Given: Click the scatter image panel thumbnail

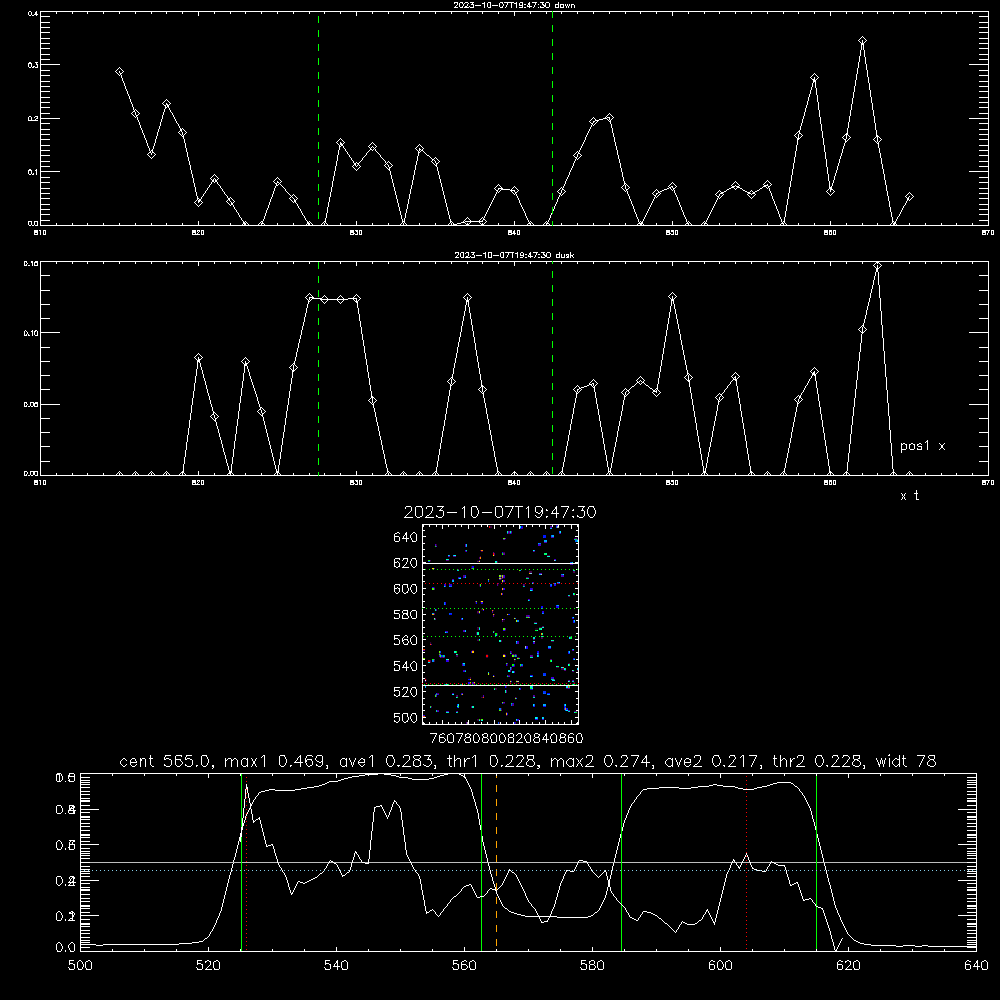Looking at the screenshot, I should pyautogui.click(x=501, y=624).
